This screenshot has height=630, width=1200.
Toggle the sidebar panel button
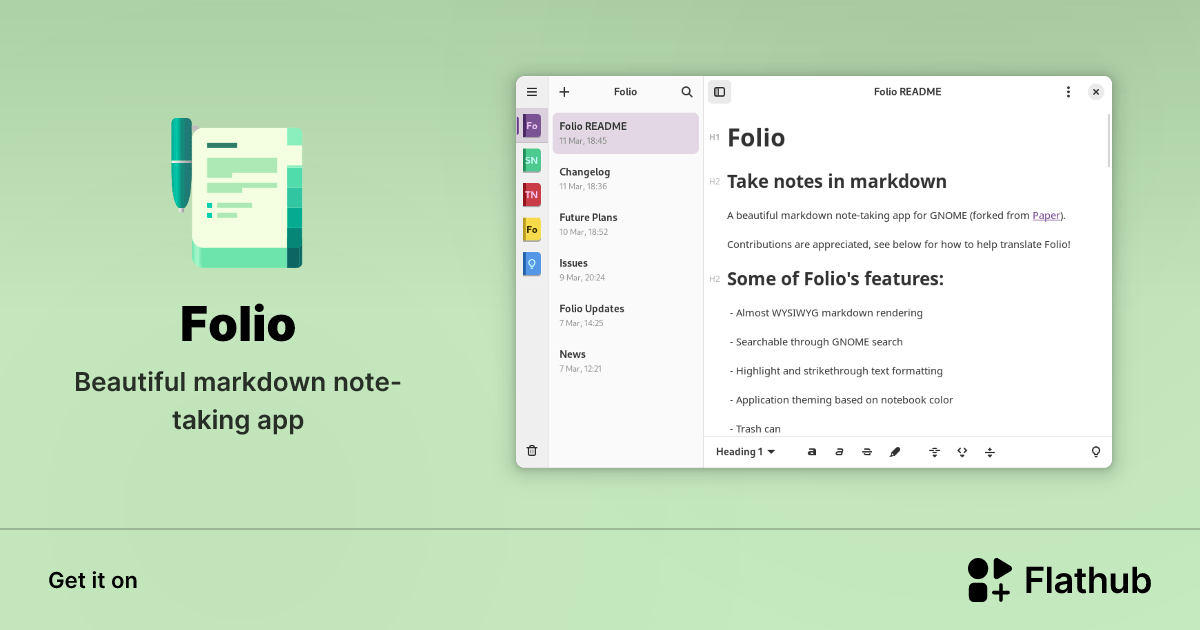(719, 92)
